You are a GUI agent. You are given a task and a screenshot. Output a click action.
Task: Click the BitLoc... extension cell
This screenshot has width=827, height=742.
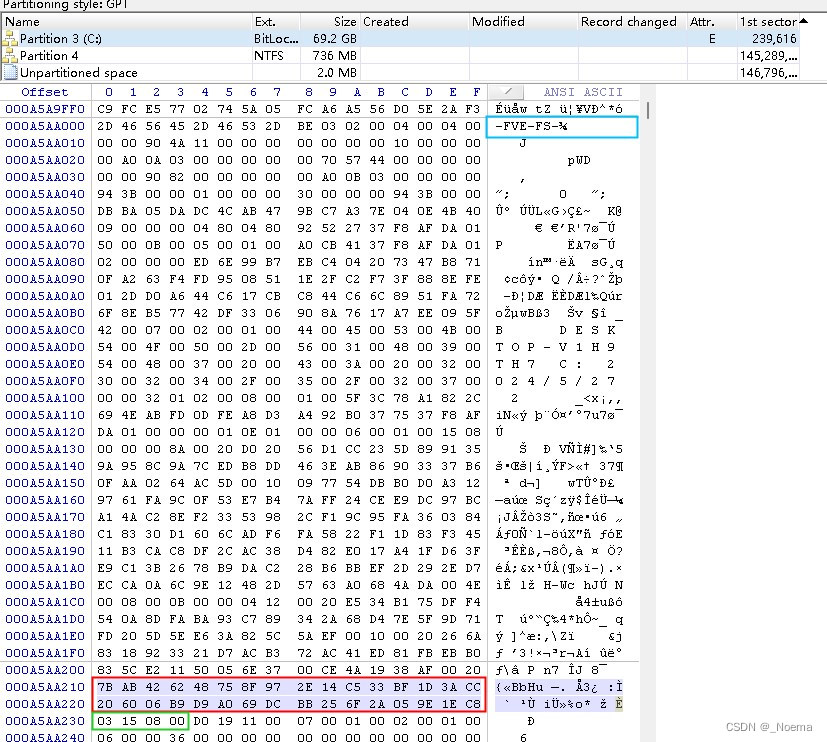point(276,38)
